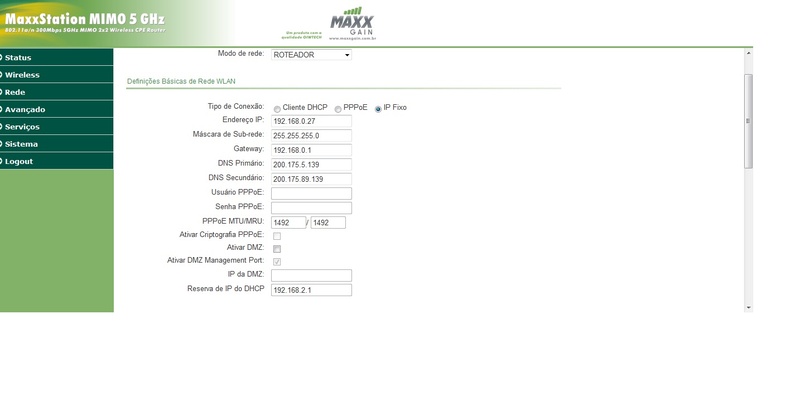Screen dimensions: 800x406
Task: Click the PPPoE MRU field
Action: pyautogui.click(x=328, y=222)
